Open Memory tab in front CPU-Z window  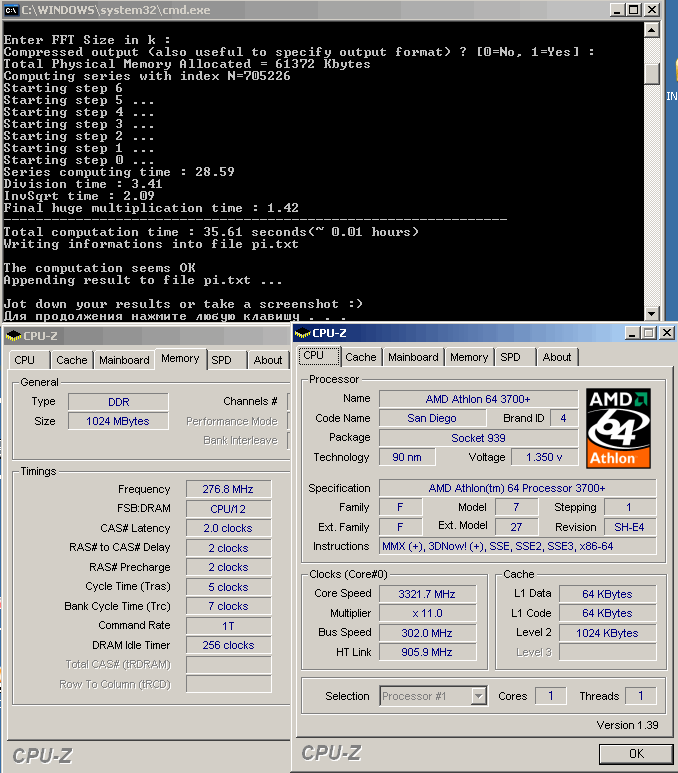pos(468,357)
